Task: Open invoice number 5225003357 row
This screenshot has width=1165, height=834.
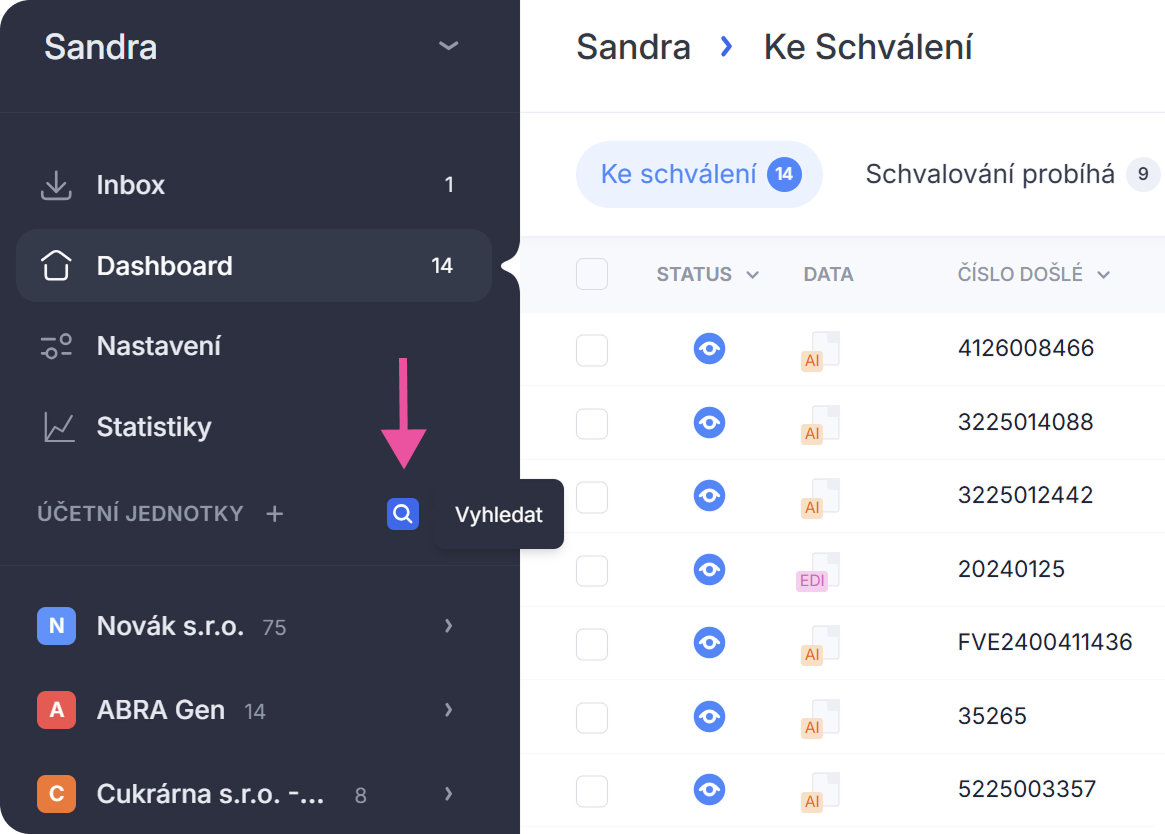Action: click(x=1026, y=789)
